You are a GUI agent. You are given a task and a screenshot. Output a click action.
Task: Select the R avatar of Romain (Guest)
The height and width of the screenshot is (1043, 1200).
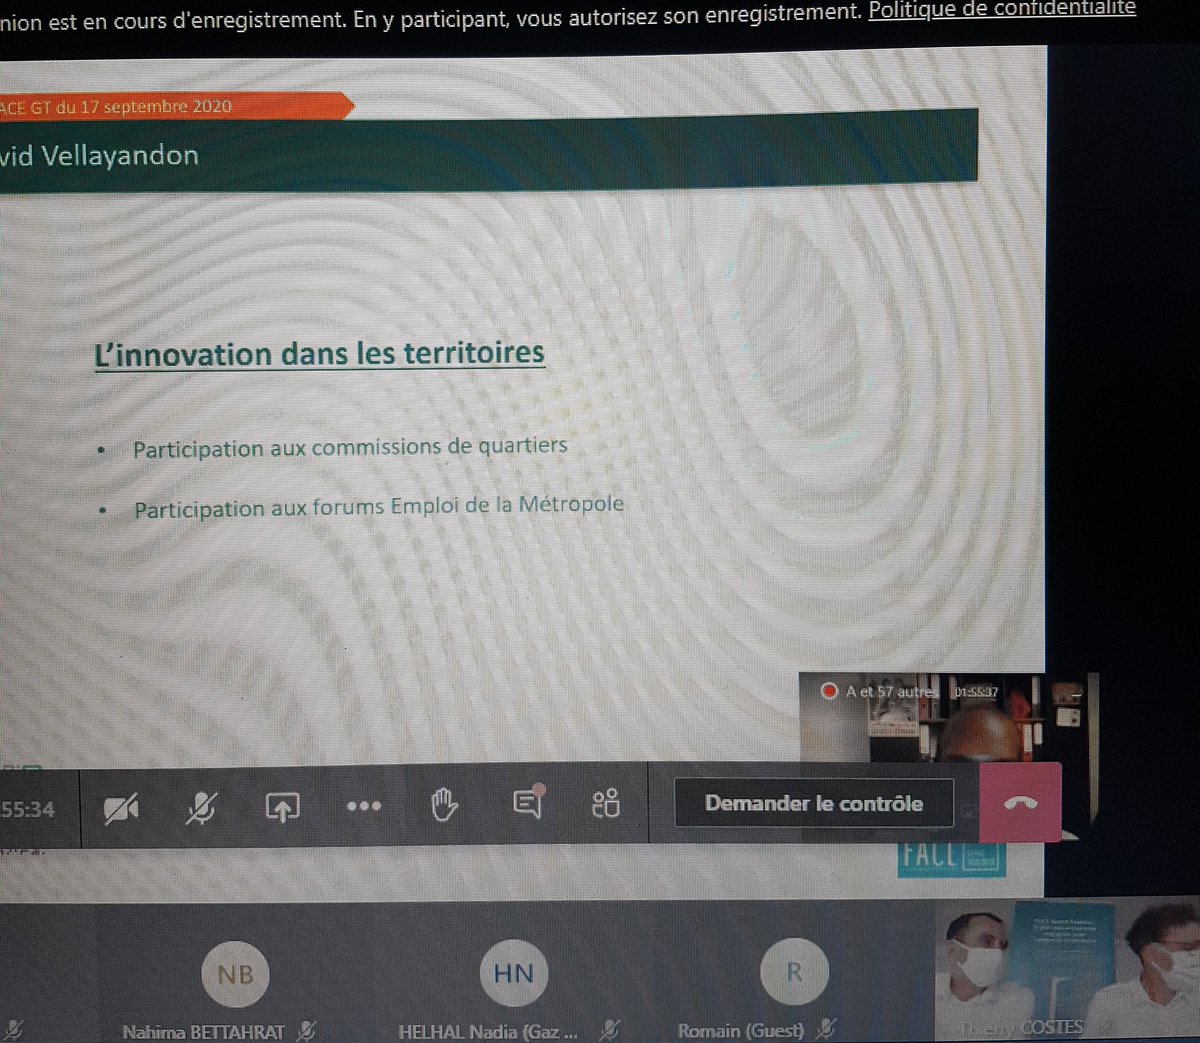tap(794, 972)
